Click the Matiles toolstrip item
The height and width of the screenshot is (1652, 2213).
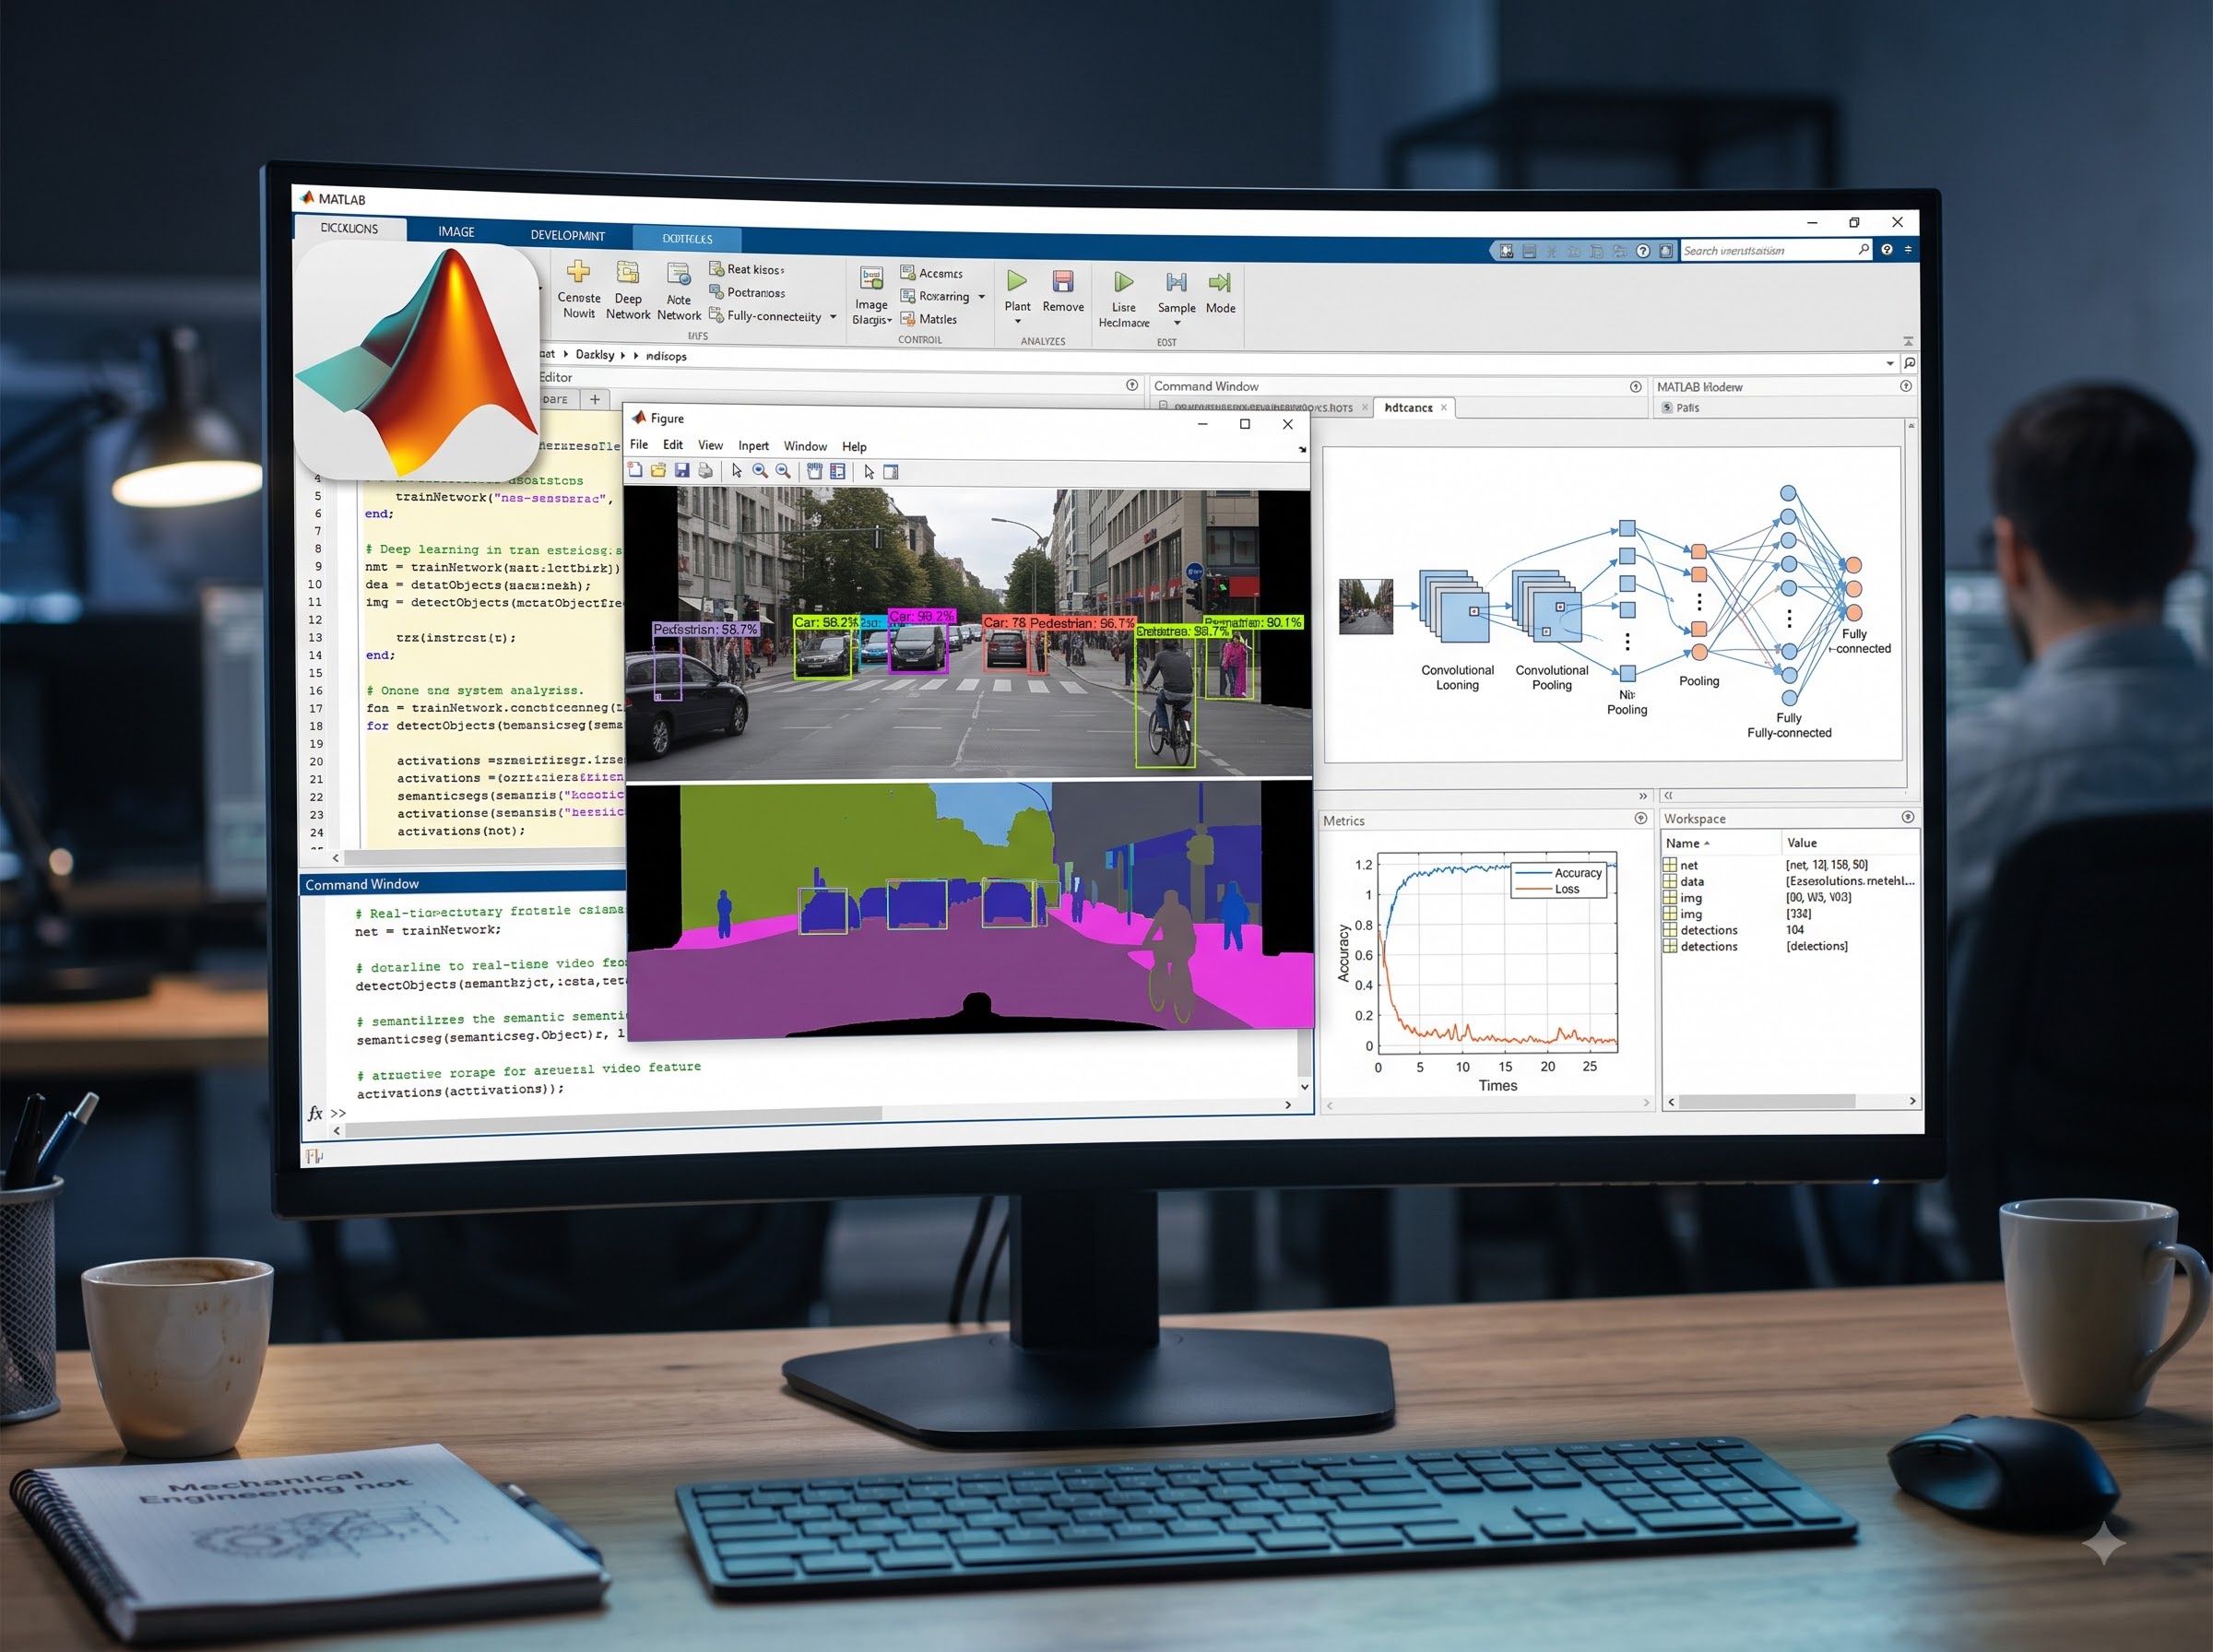coord(928,319)
